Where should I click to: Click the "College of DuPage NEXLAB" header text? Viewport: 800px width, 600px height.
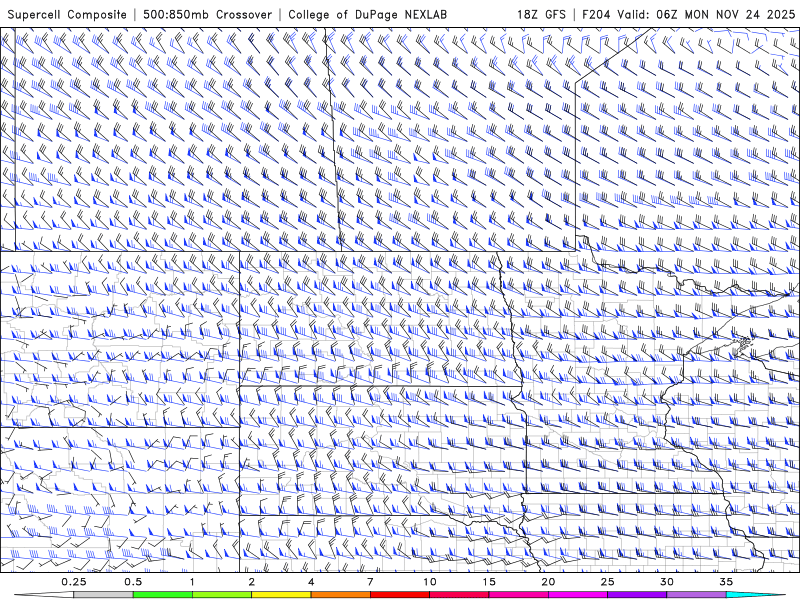pos(367,15)
